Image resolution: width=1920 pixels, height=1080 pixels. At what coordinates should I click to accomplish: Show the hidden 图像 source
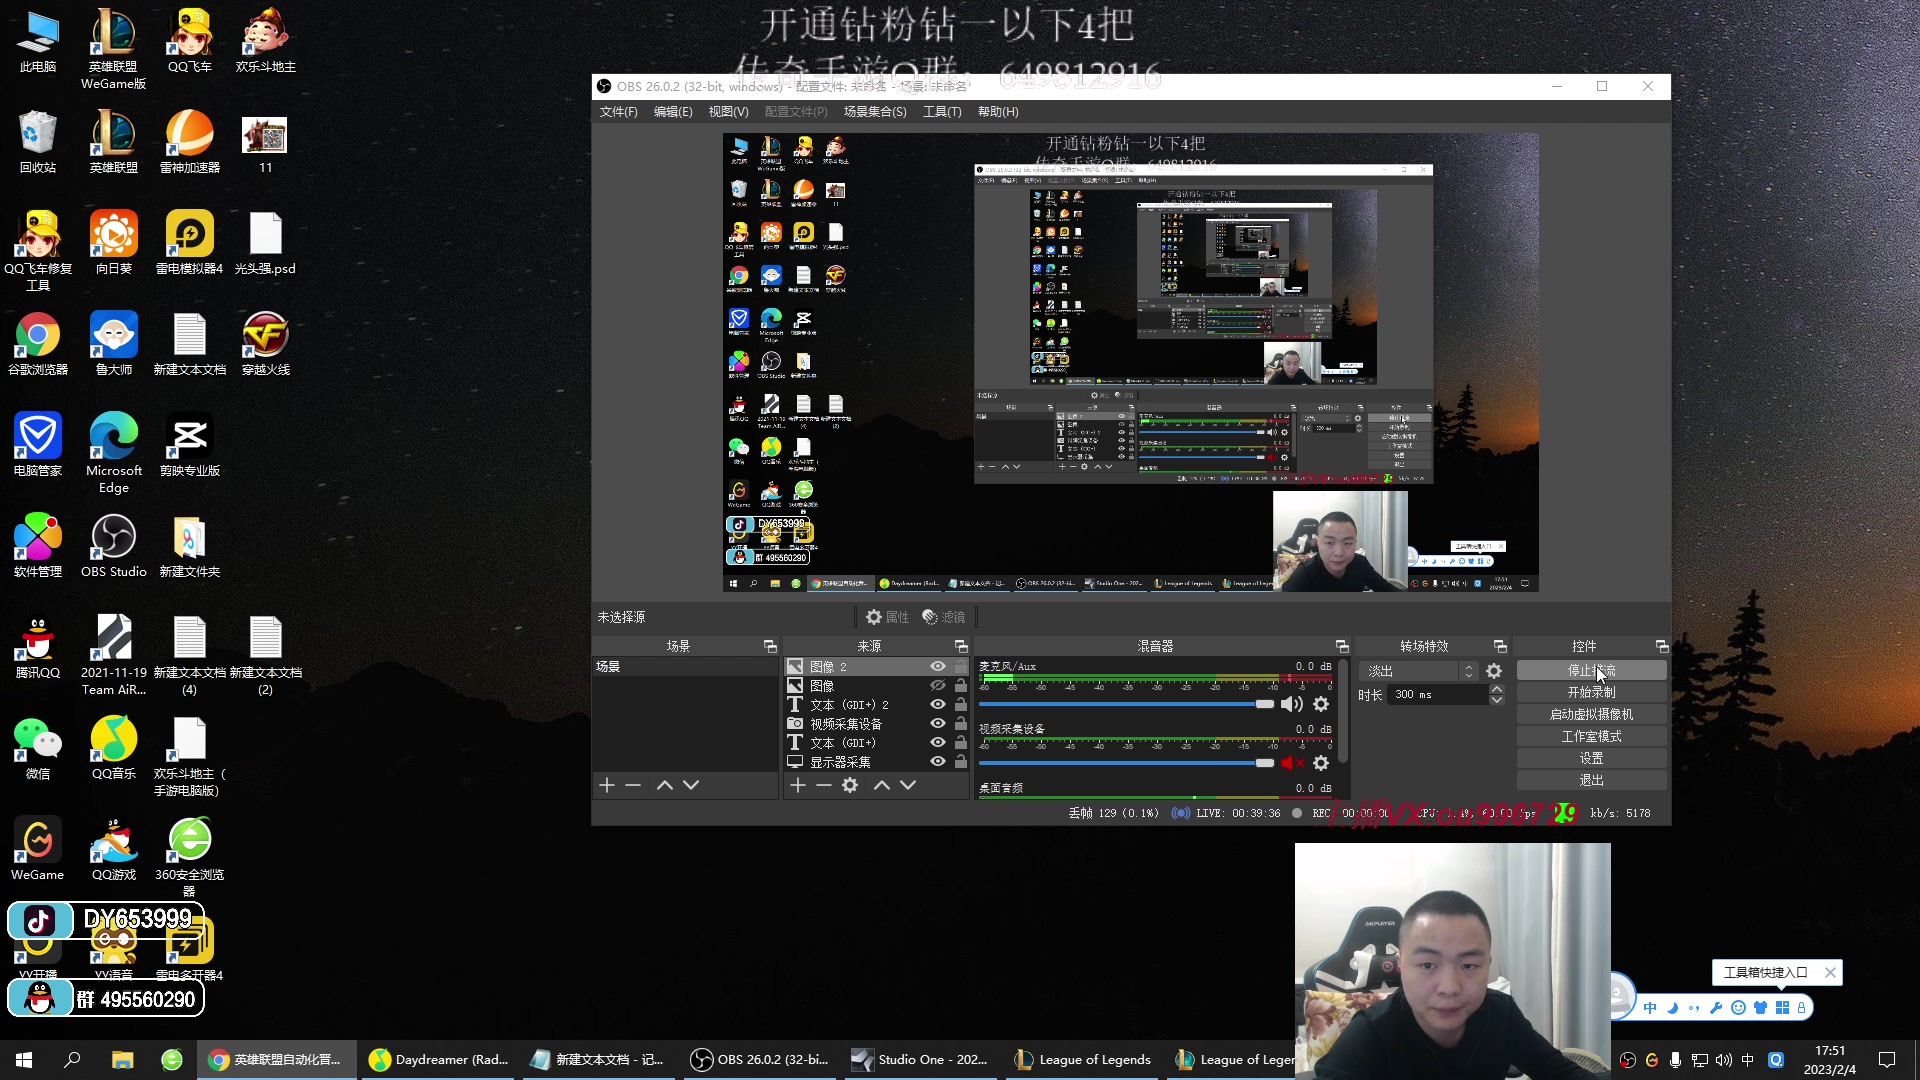(937, 685)
